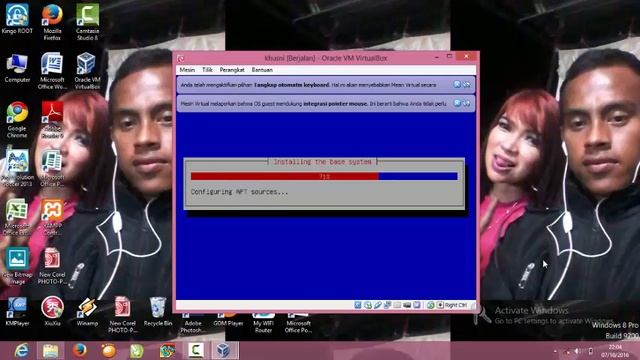
Task: Open the Tilik menu
Action: (x=207, y=70)
